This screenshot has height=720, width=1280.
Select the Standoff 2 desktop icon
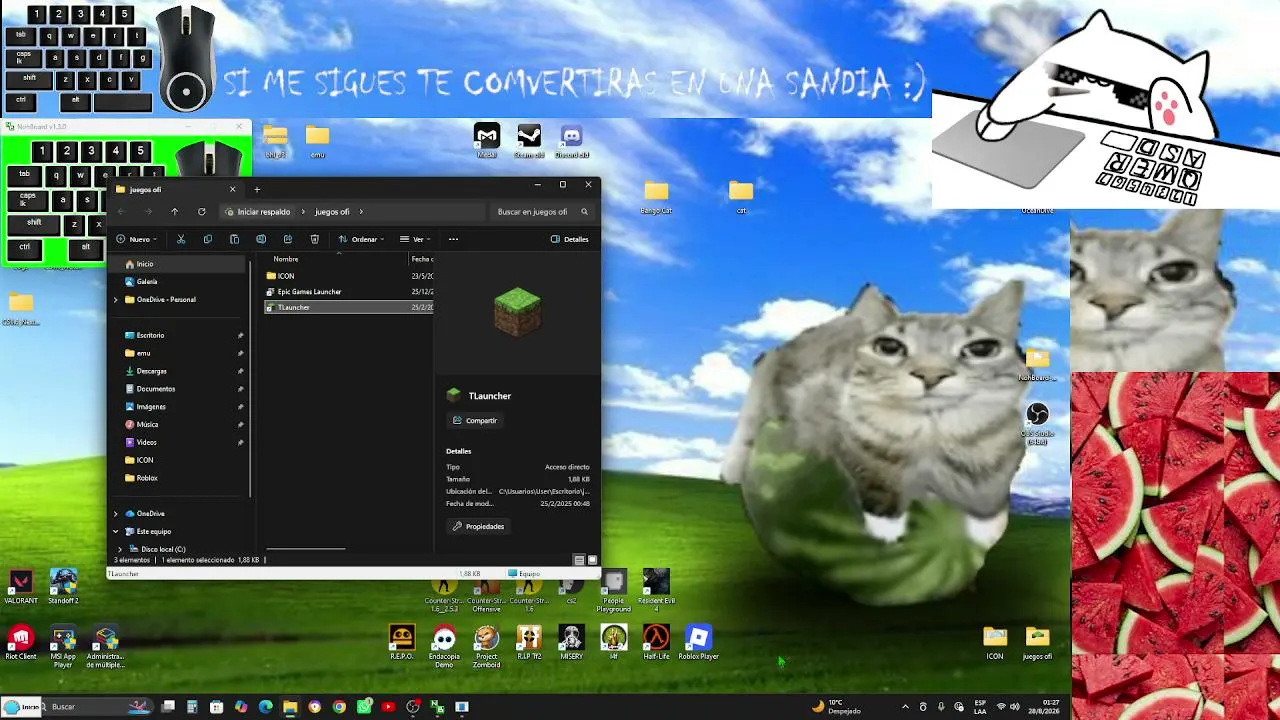tap(63, 587)
